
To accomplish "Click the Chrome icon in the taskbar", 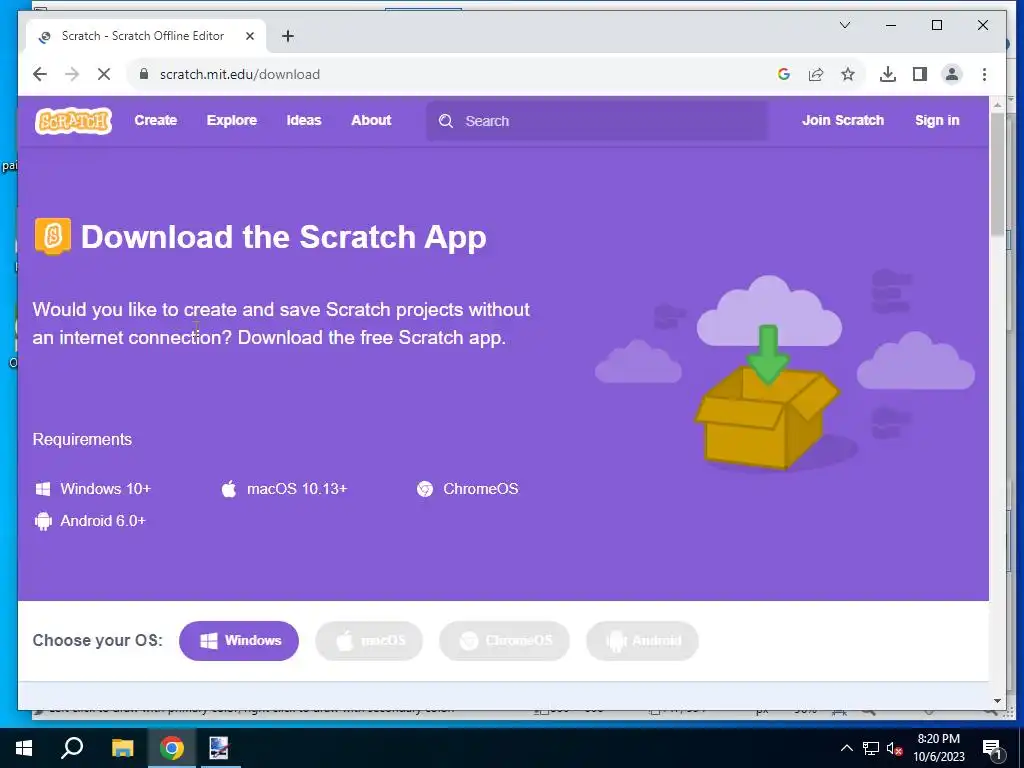I will coord(171,748).
